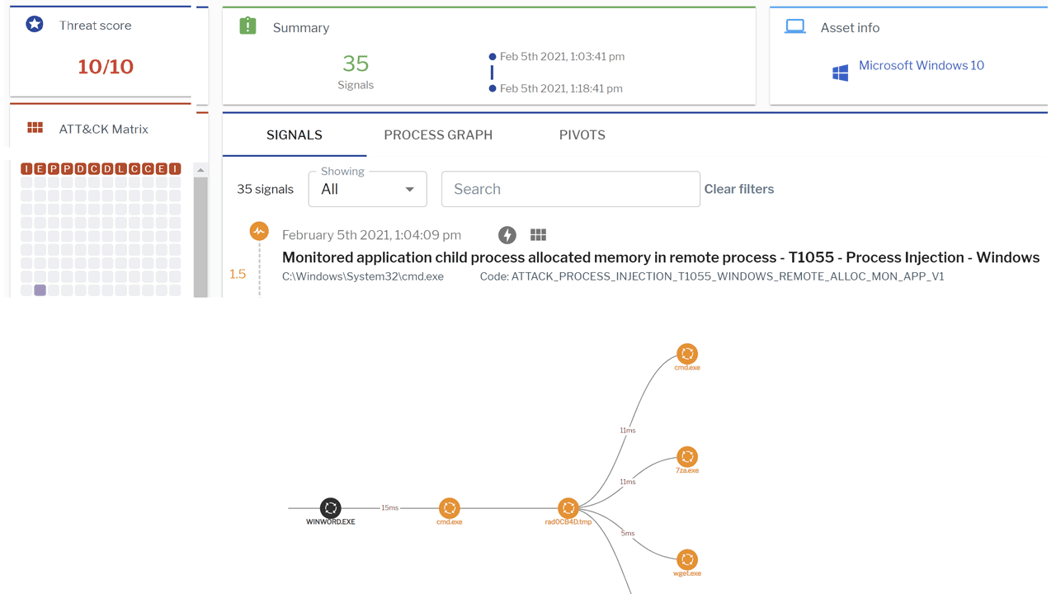Select the SIGNALS tab

coord(294,135)
